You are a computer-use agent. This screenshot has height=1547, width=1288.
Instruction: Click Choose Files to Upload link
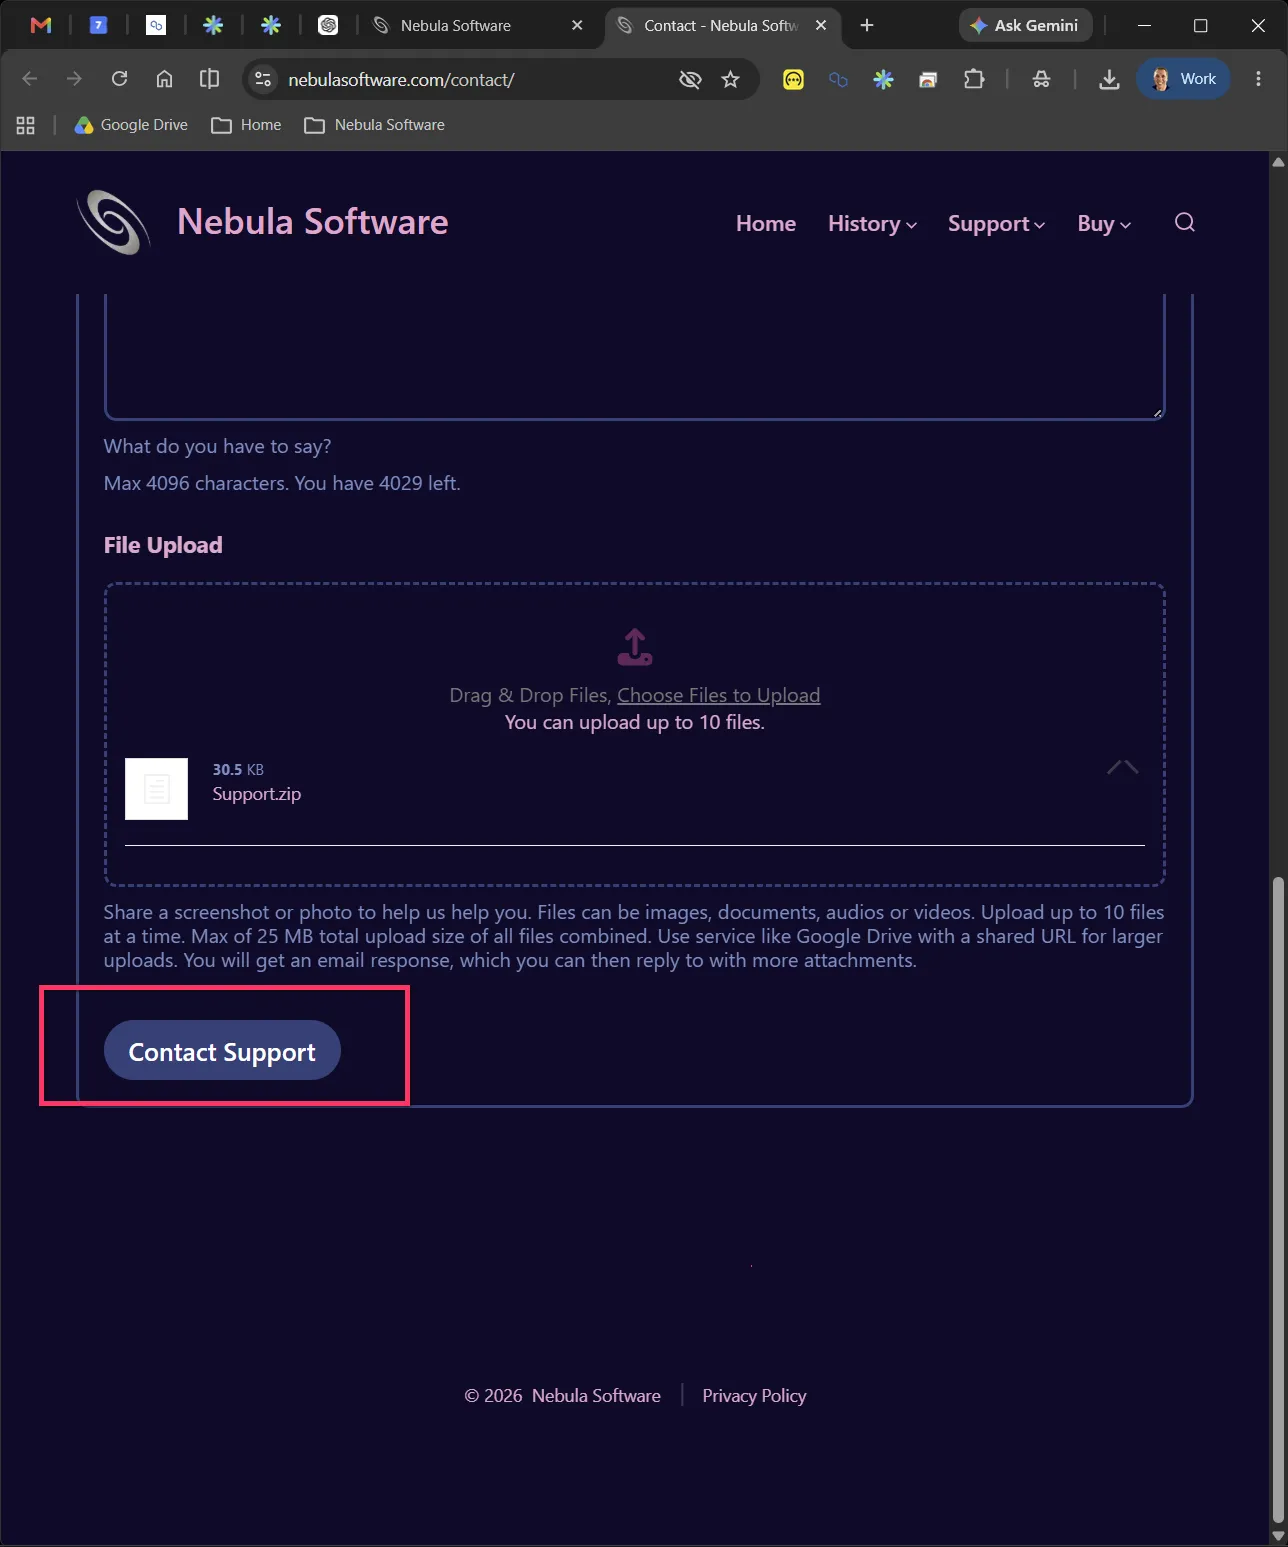tap(718, 695)
